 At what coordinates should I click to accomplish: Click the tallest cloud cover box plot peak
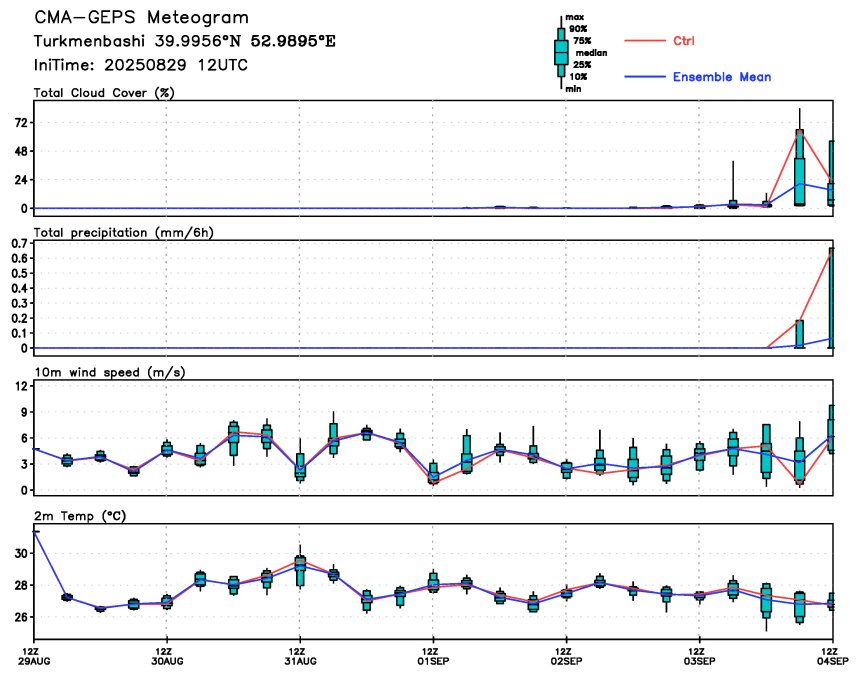click(800, 159)
